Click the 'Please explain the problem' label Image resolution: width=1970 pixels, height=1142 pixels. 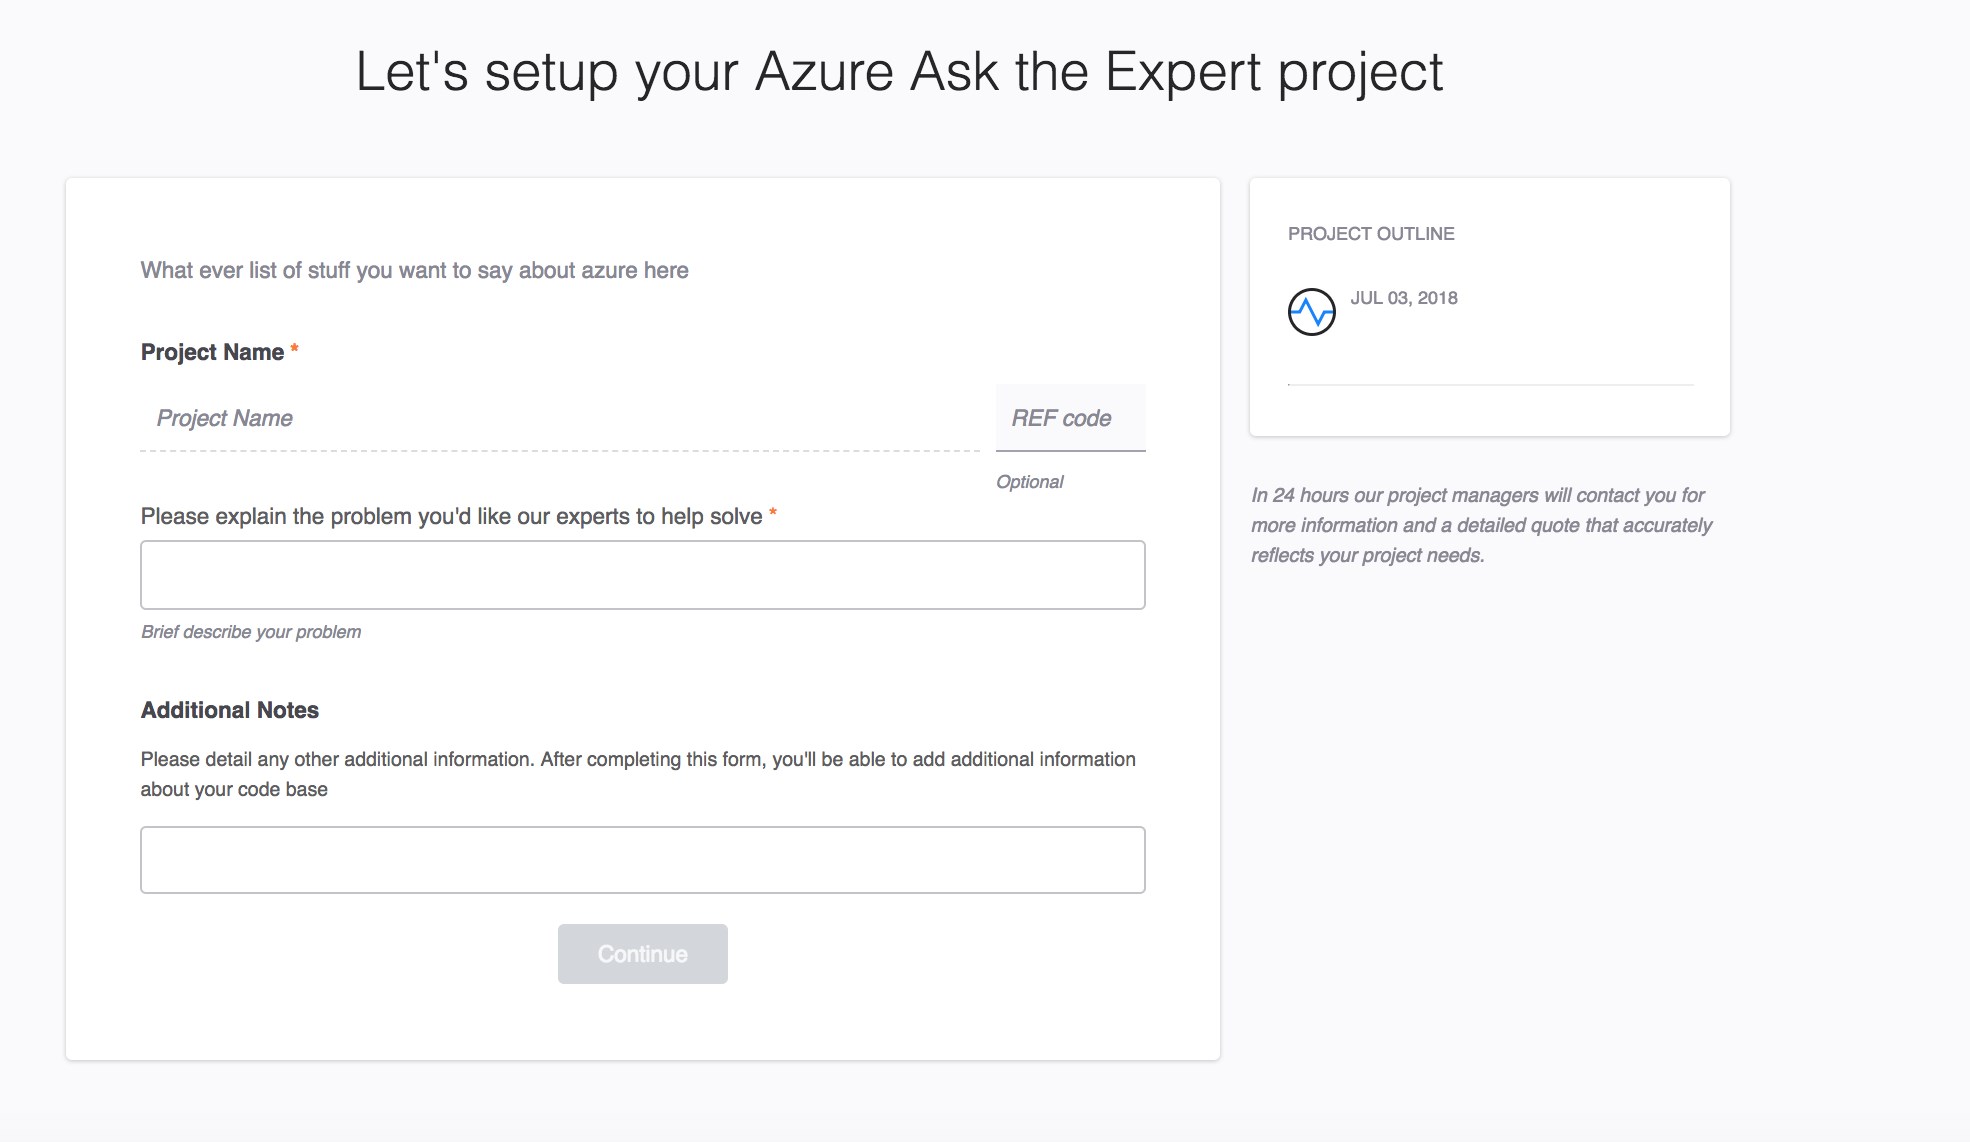[451, 516]
